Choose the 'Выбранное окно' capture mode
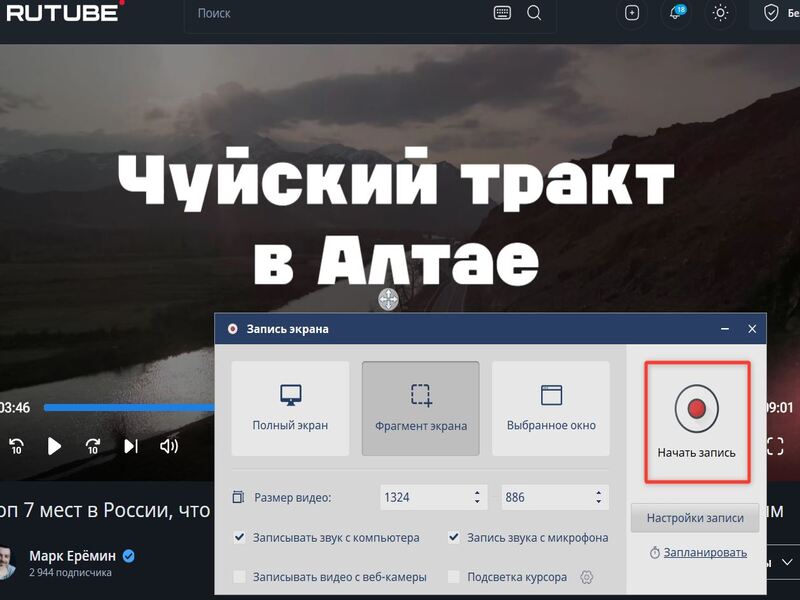 [551, 408]
